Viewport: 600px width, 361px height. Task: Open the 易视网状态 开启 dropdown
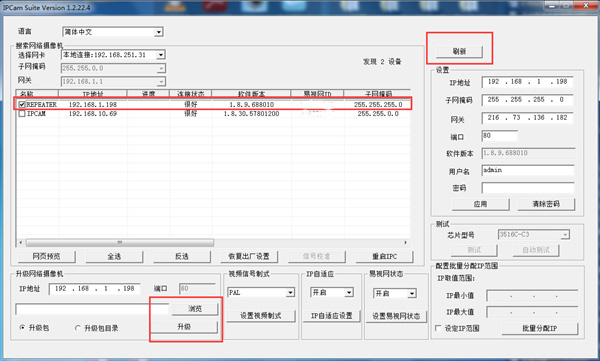tap(411, 294)
